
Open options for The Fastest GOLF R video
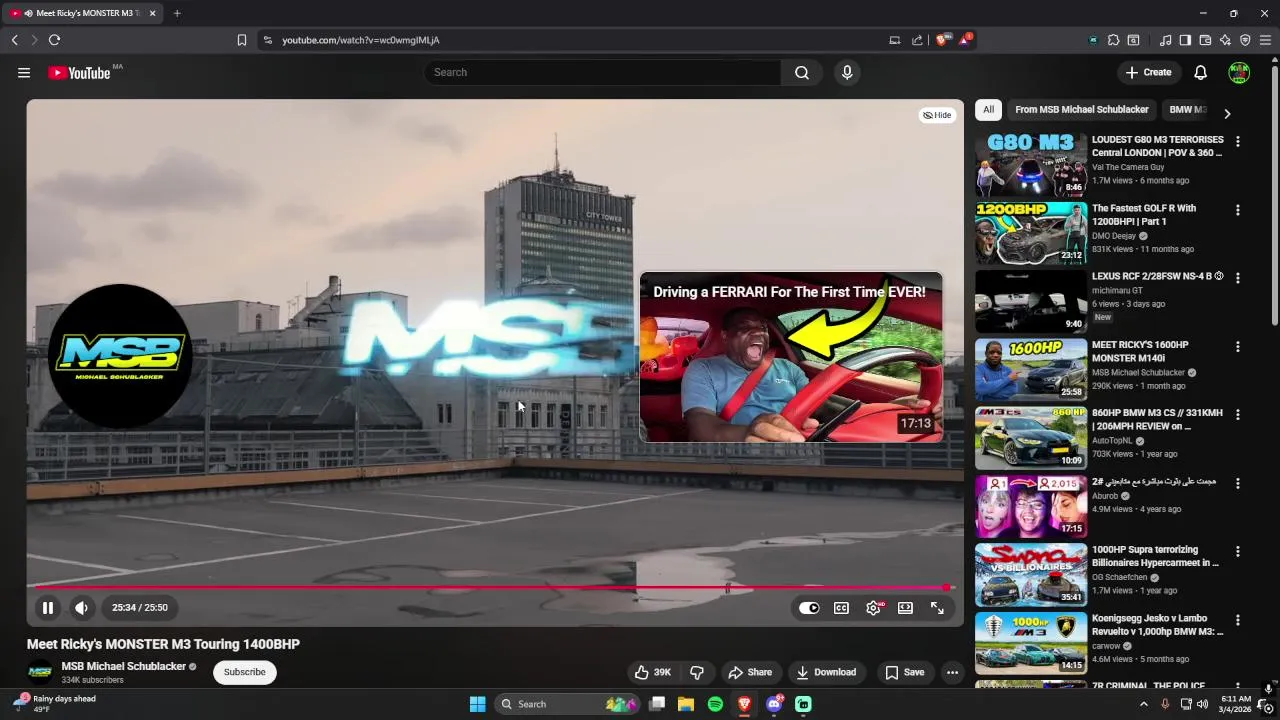click(1237, 210)
